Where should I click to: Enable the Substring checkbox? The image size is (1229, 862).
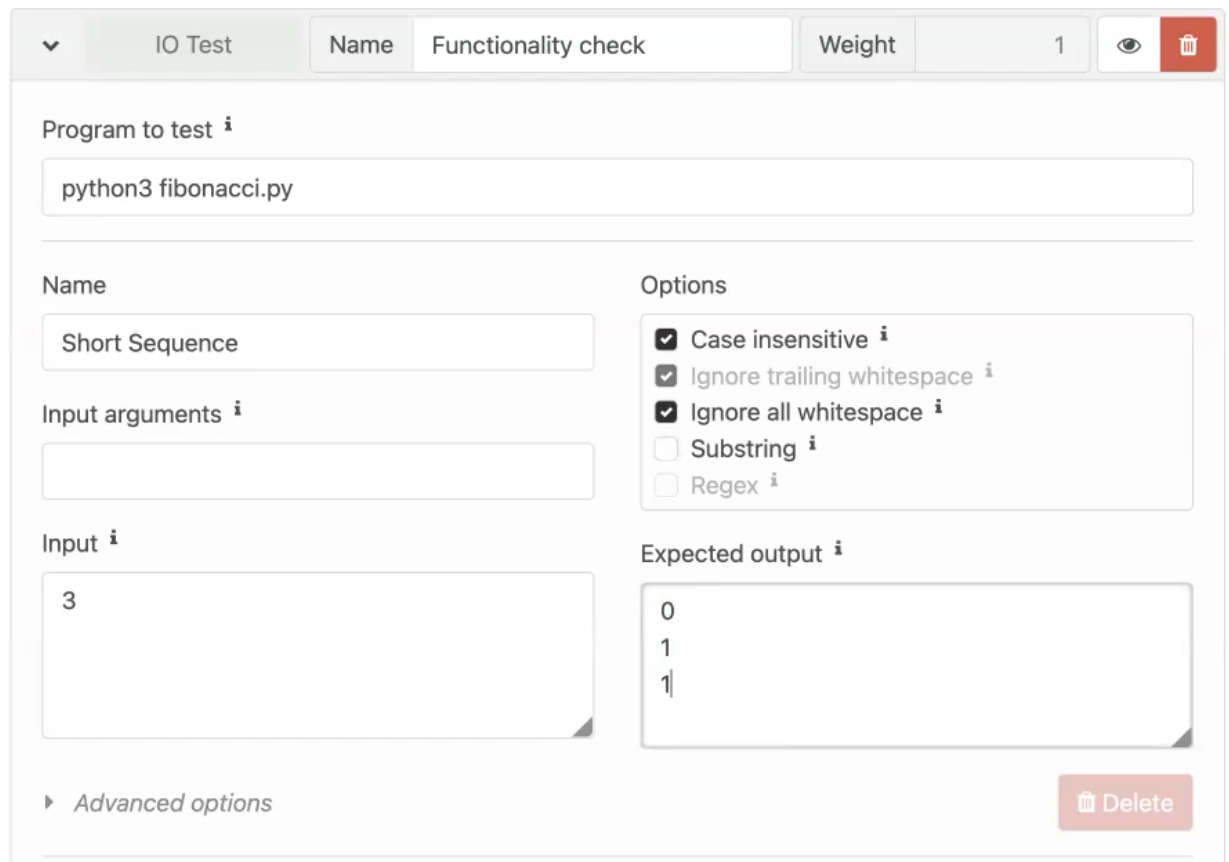point(666,448)
